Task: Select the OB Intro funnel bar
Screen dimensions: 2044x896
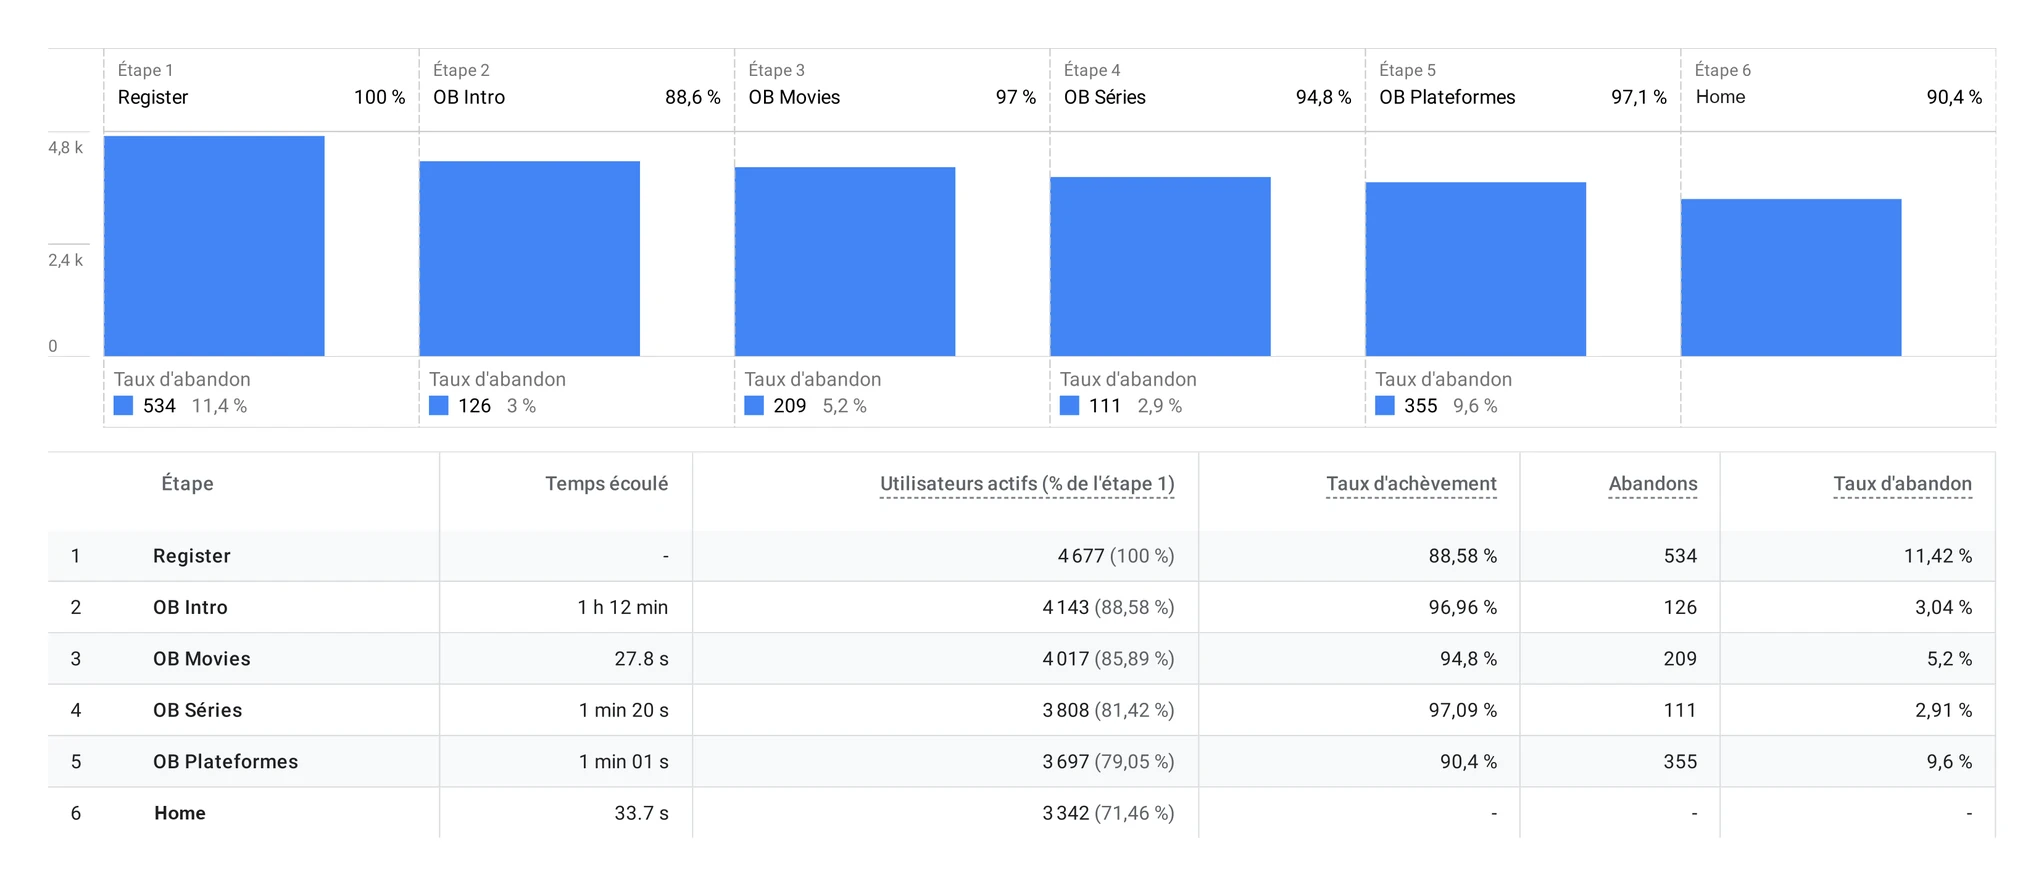Action: point(529,258)
